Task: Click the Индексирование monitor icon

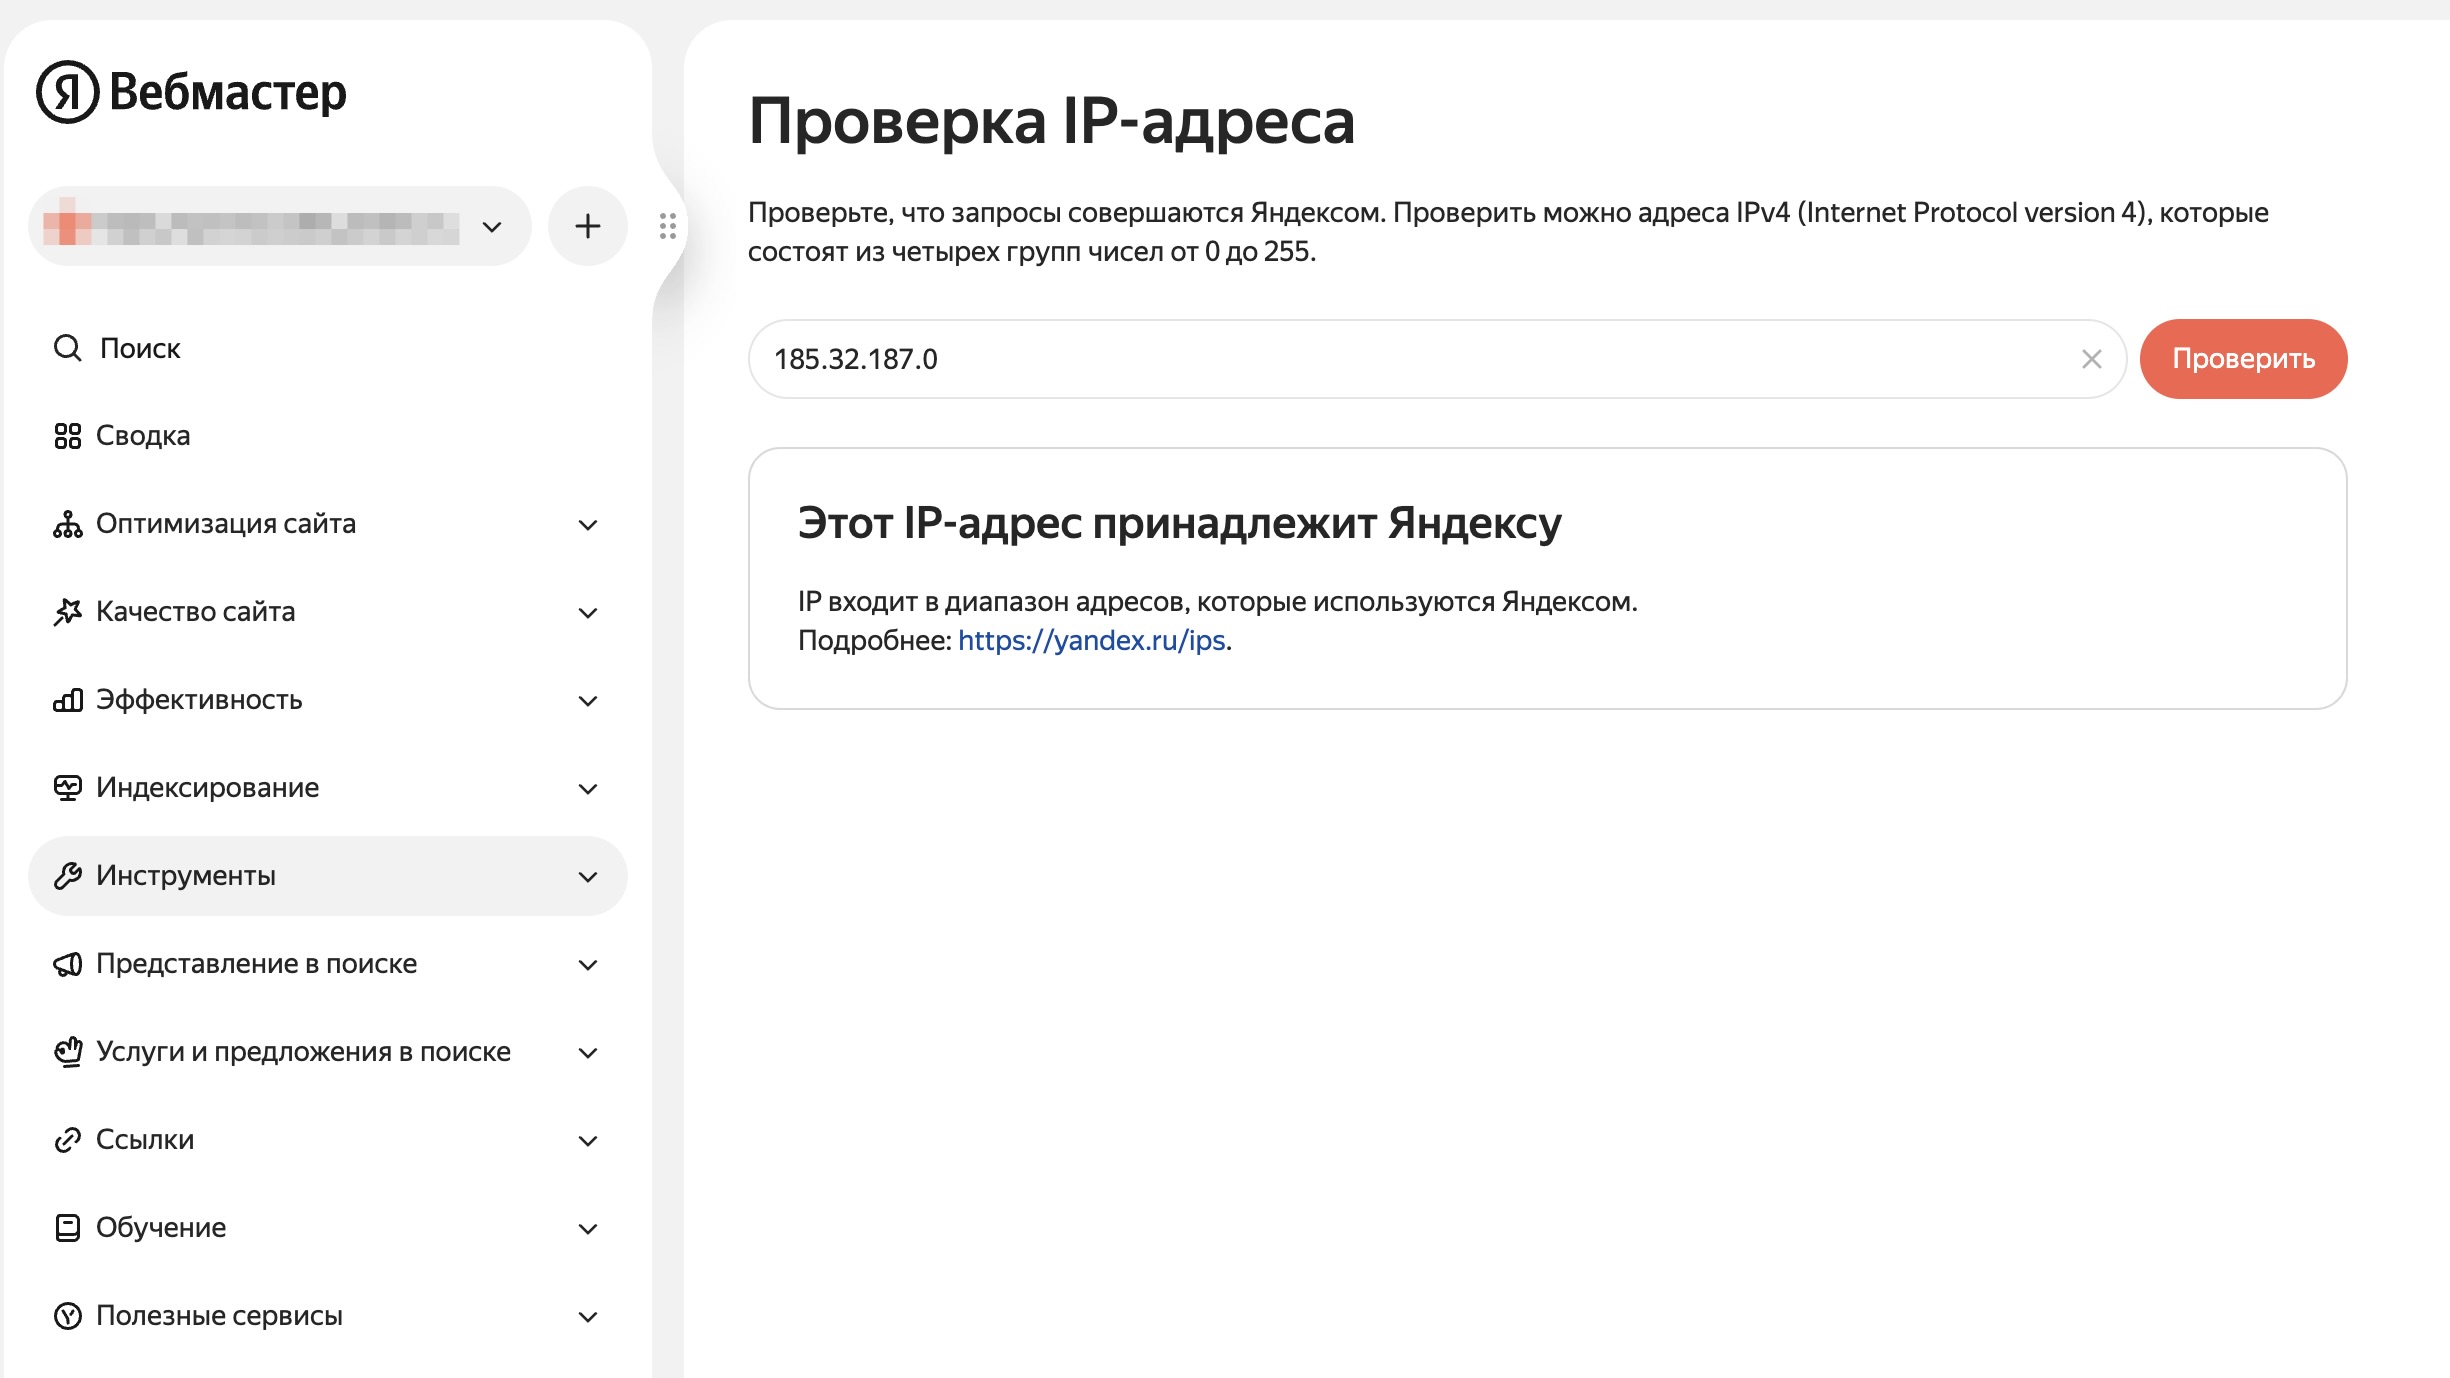Action: point(67,788)
